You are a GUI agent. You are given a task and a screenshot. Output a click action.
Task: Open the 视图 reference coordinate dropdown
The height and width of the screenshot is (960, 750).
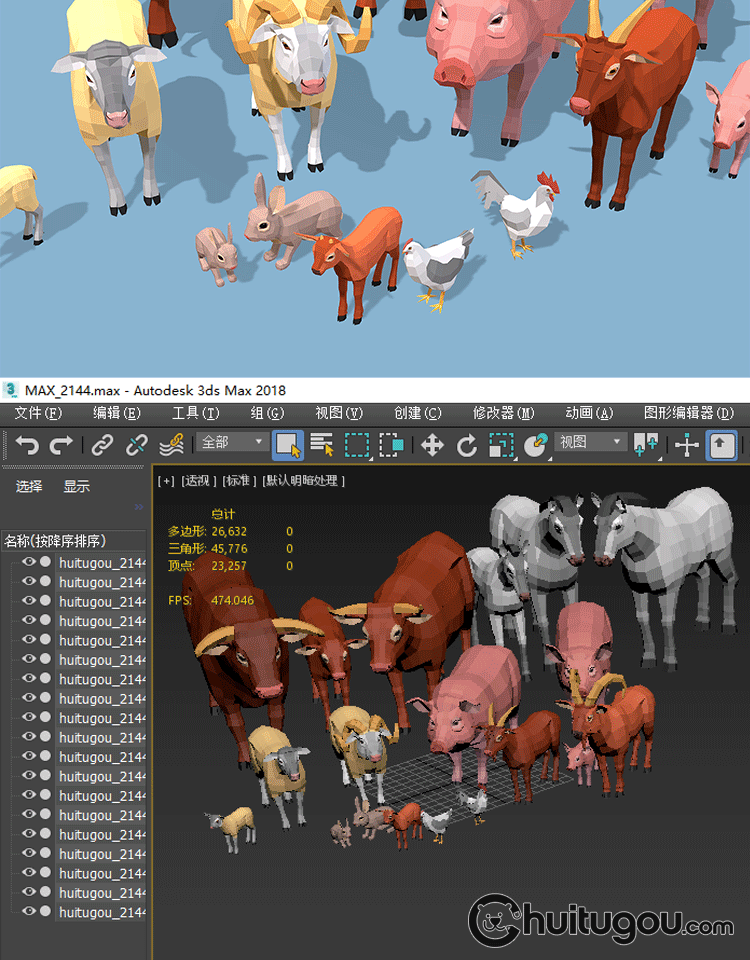pyautogui.click(x=589, y=442)
